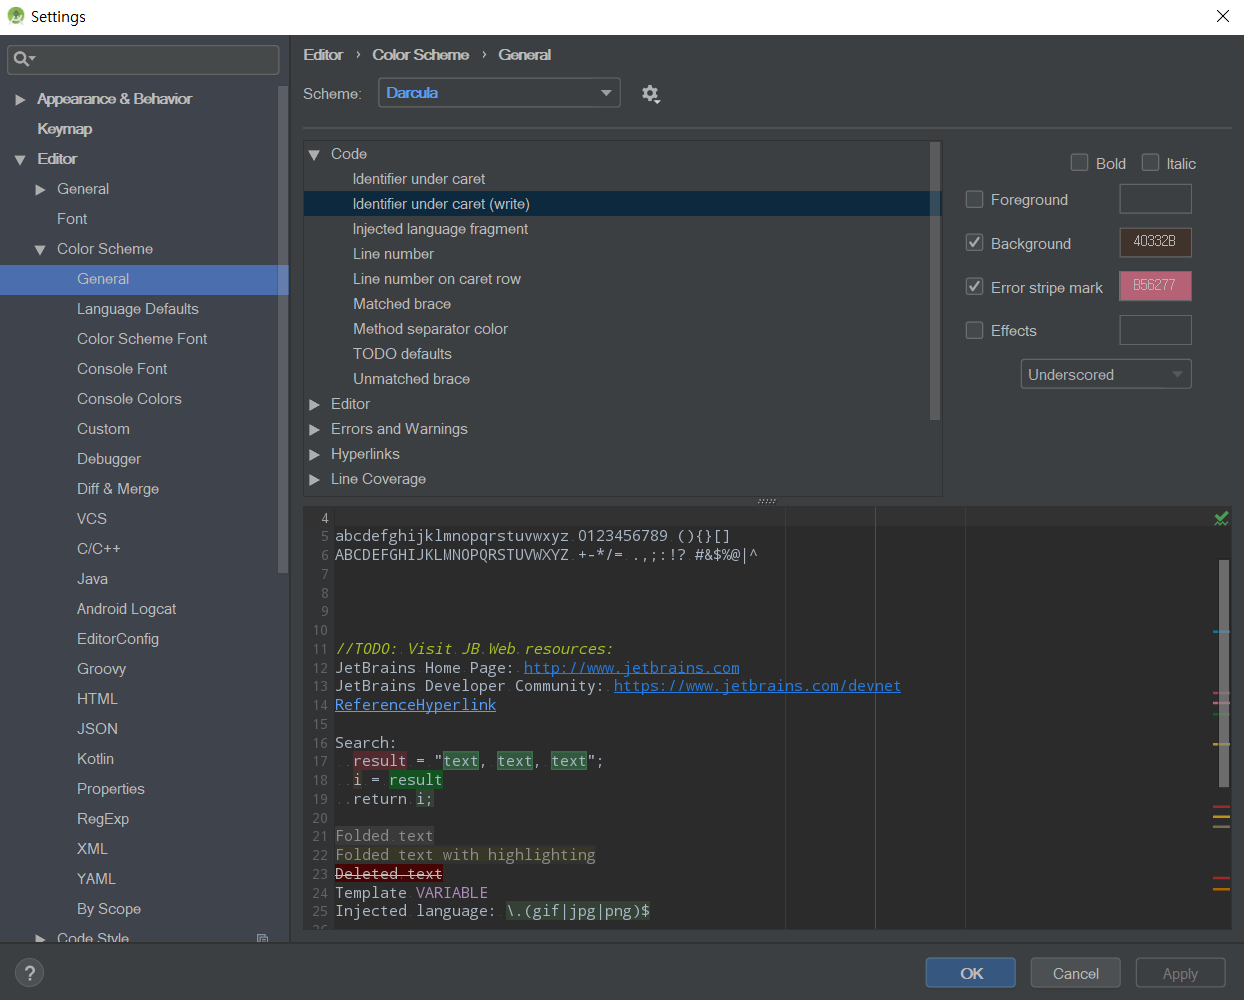Expand Appearance & Behavior section
The image size is (1244, 1000).
pyautogui.click(x=20, y=99)
